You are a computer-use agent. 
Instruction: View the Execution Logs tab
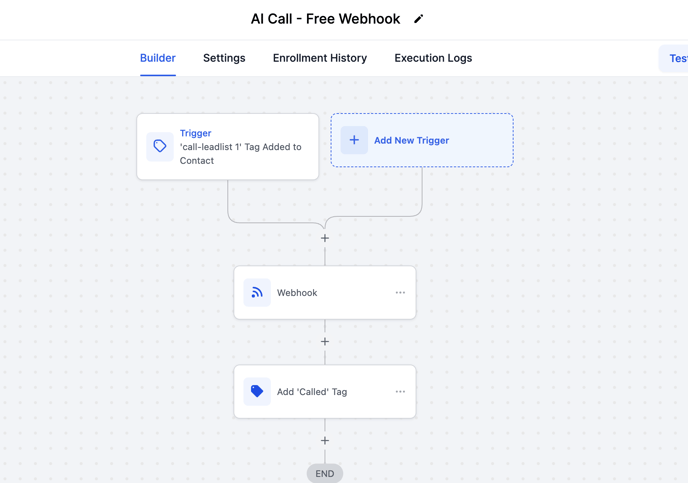433,58
